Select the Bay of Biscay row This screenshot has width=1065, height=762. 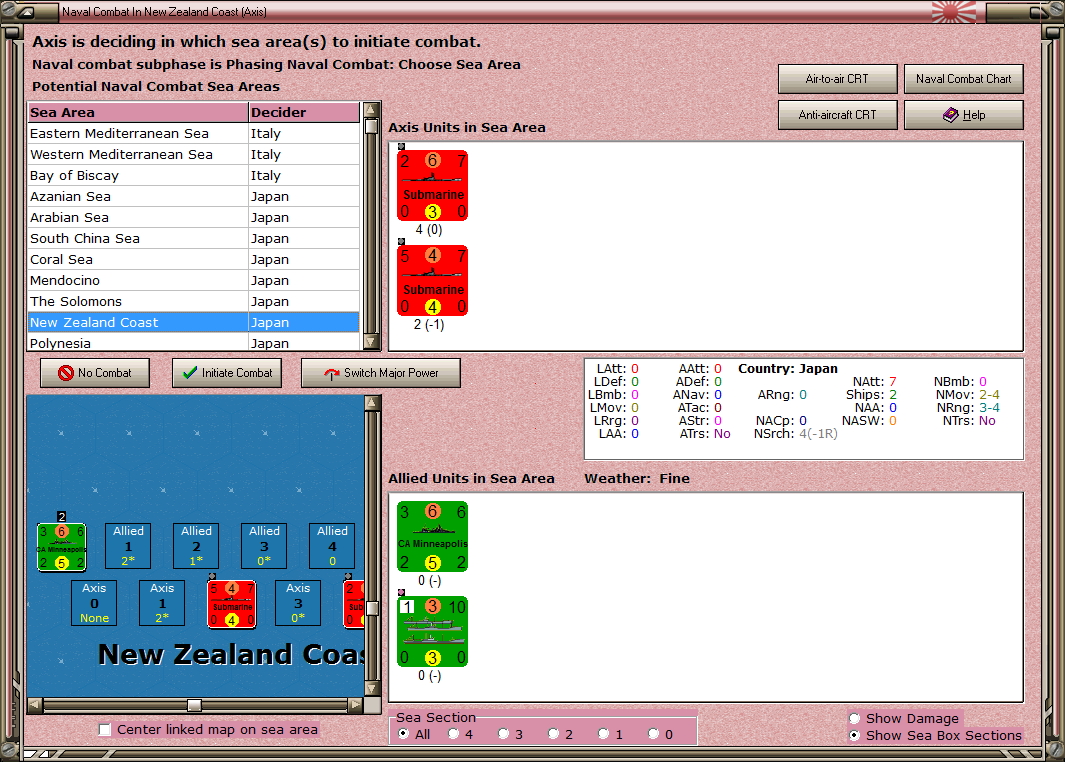(x=194, y=176)
